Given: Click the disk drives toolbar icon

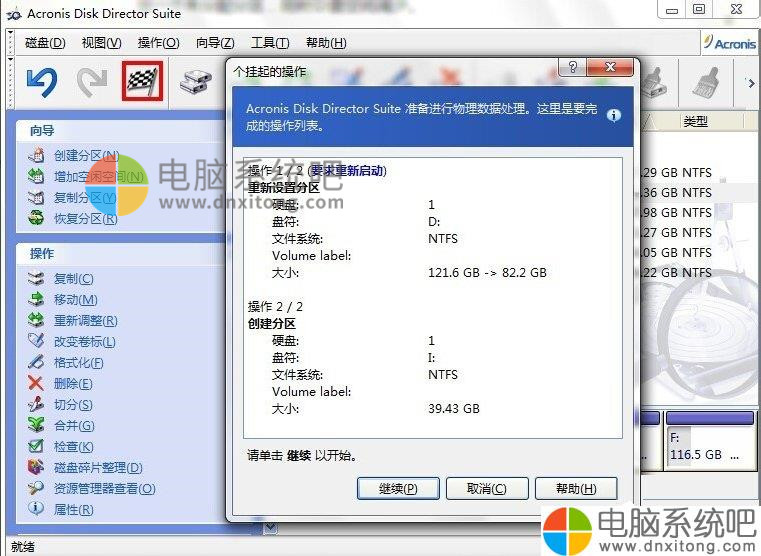Looking at the screenshot, I should 196,82.
